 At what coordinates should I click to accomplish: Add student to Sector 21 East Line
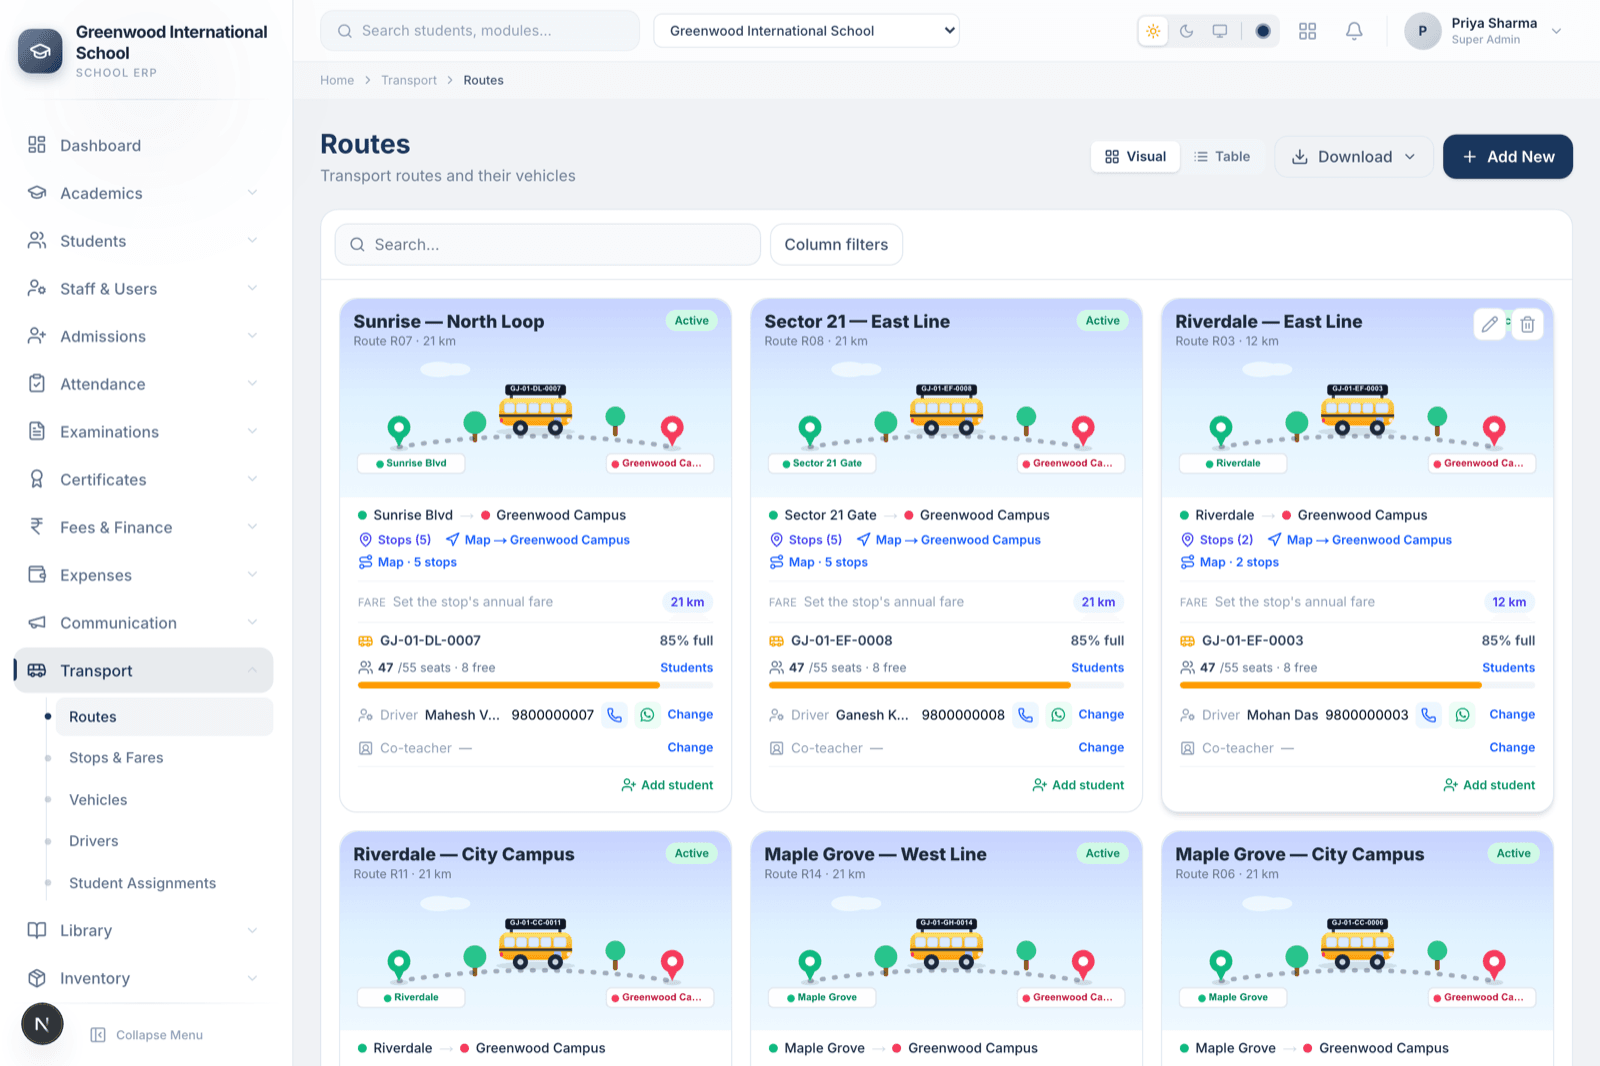tap(1078, 785)
